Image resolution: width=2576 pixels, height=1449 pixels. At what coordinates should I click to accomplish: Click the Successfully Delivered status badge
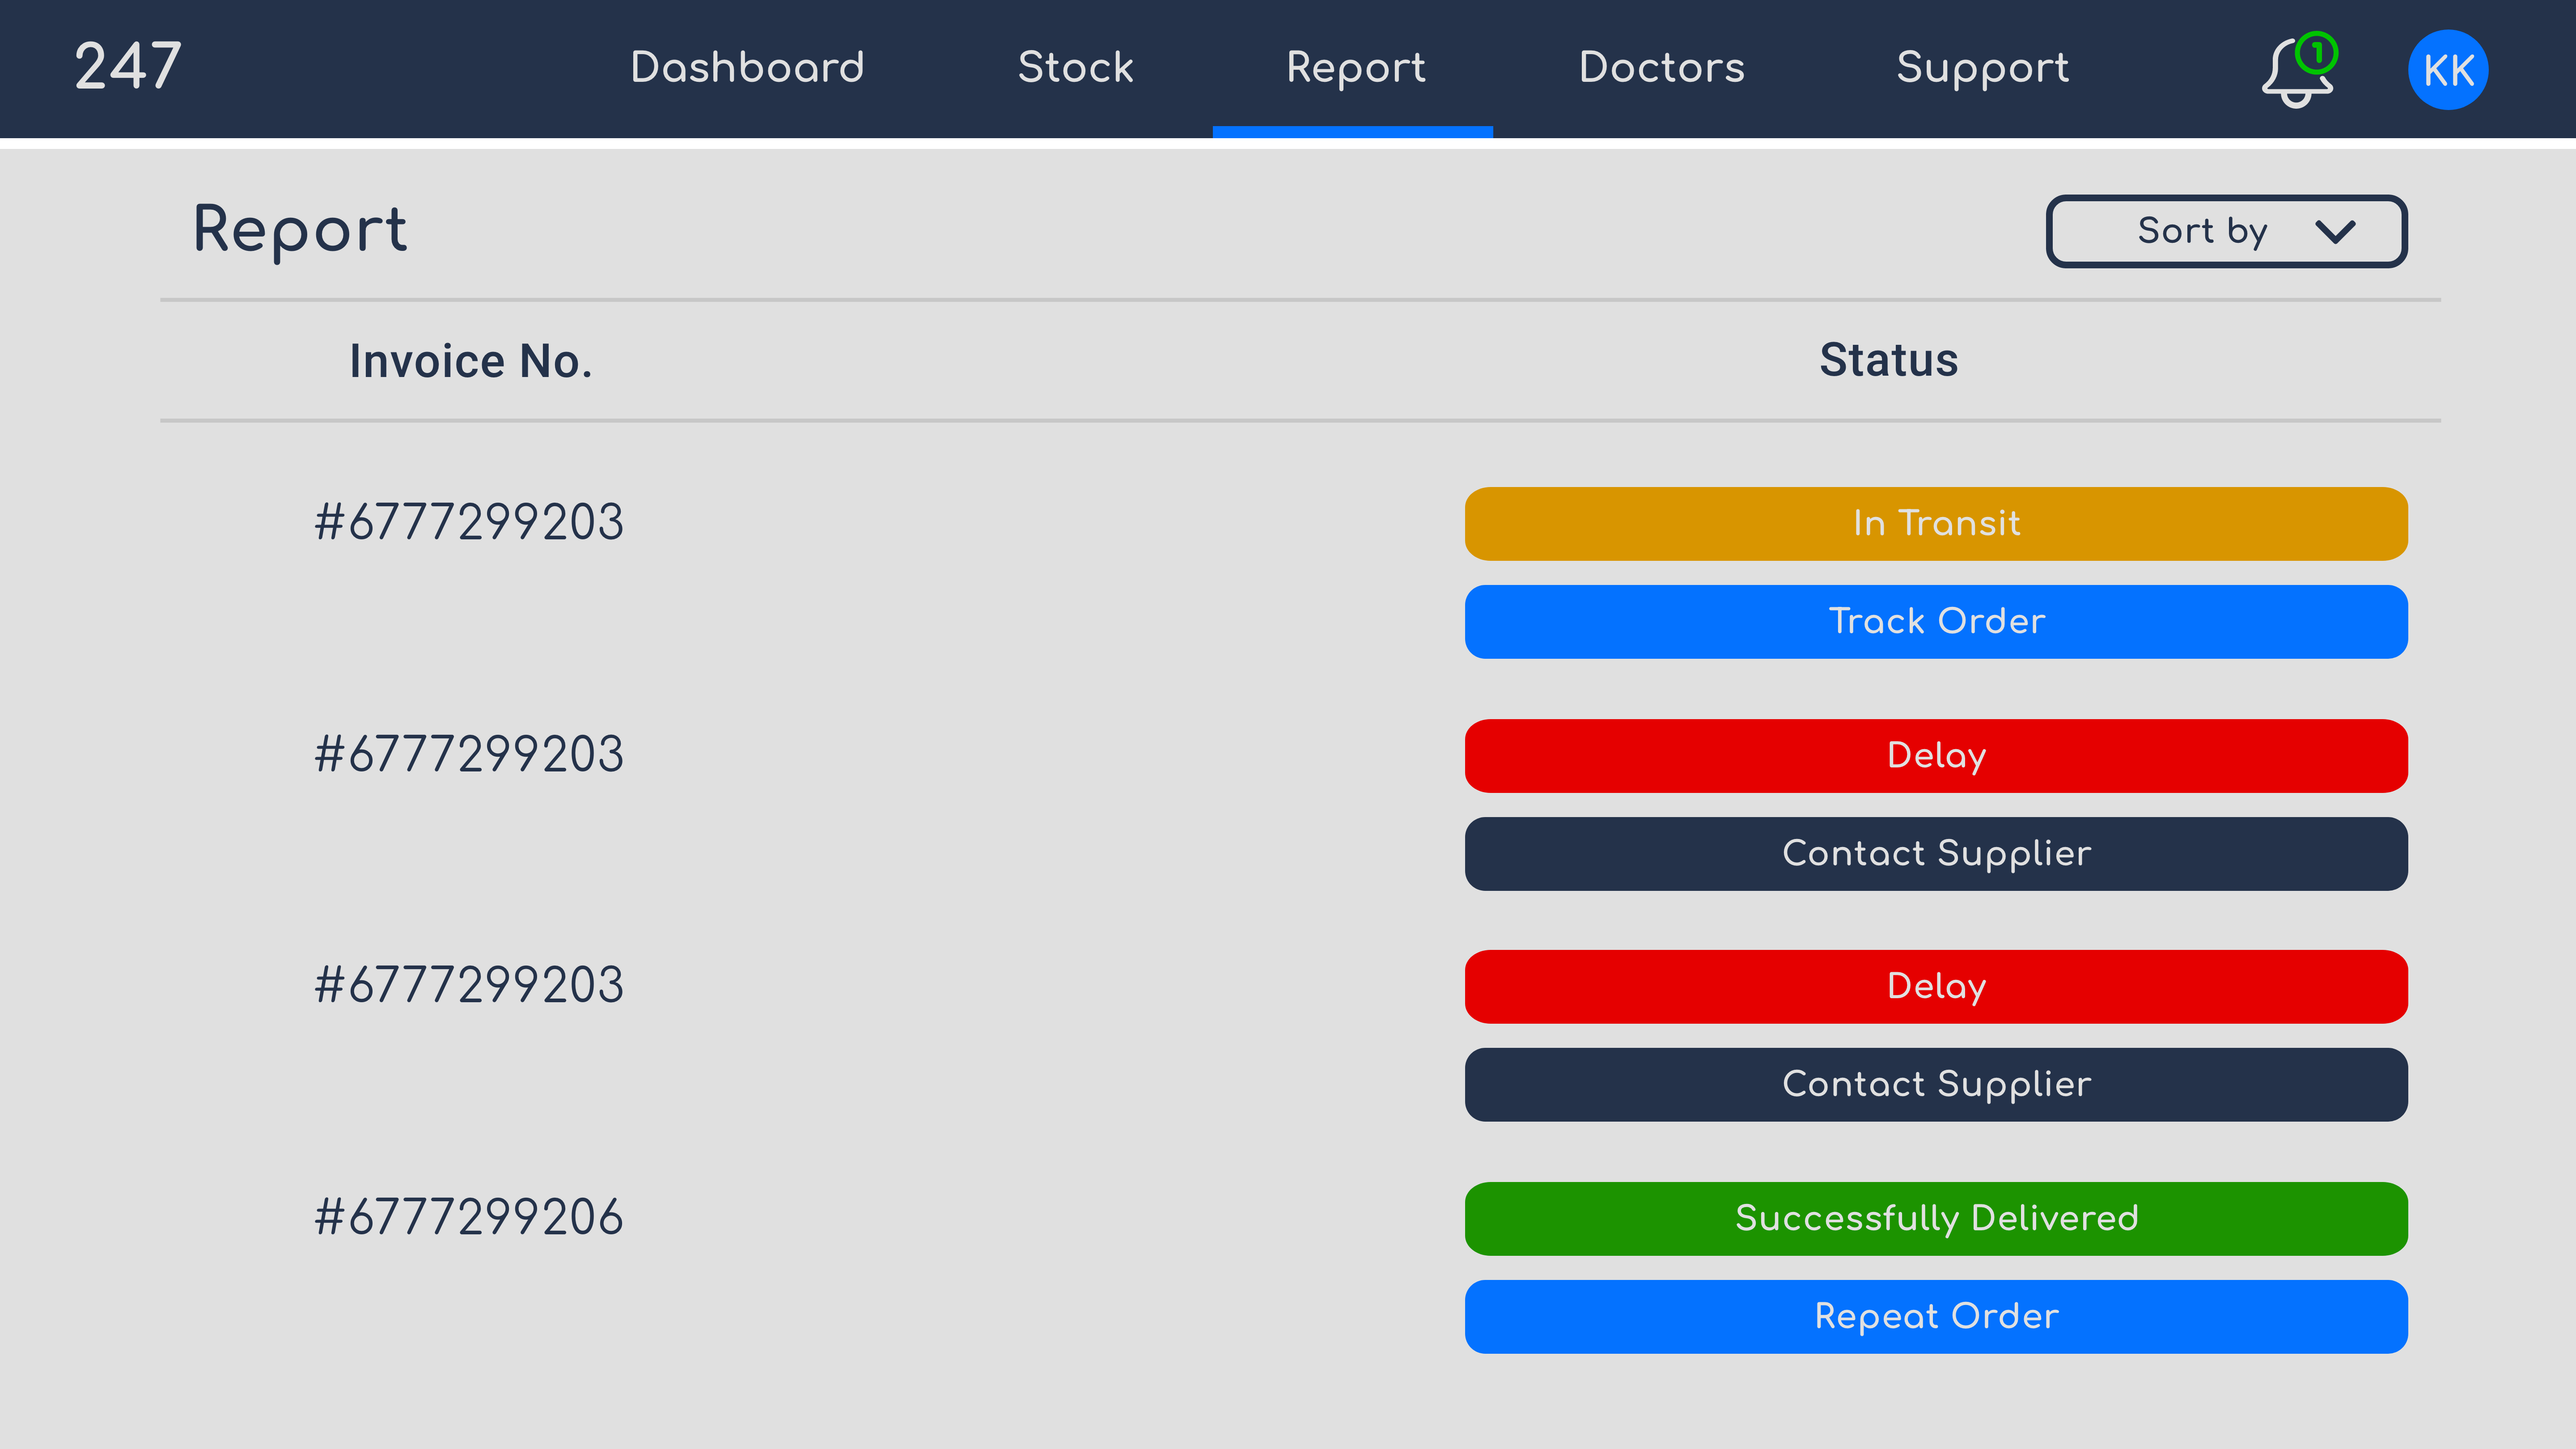[1936, 1219]
